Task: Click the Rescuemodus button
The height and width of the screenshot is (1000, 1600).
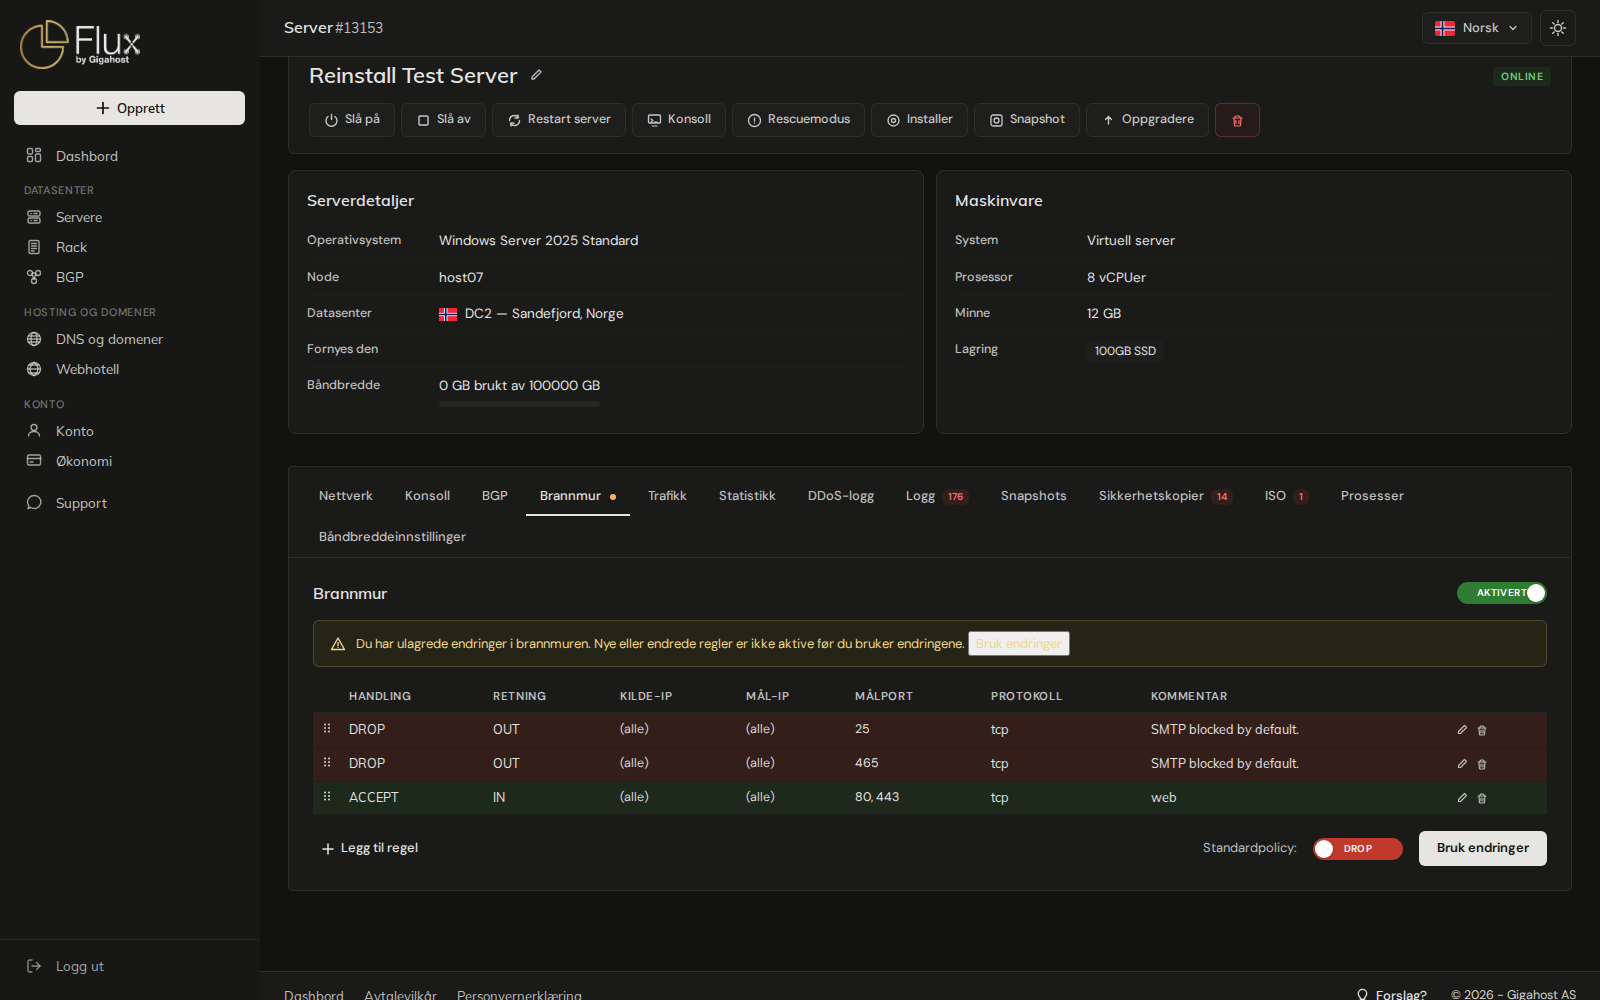Action: tap(798, 120)
